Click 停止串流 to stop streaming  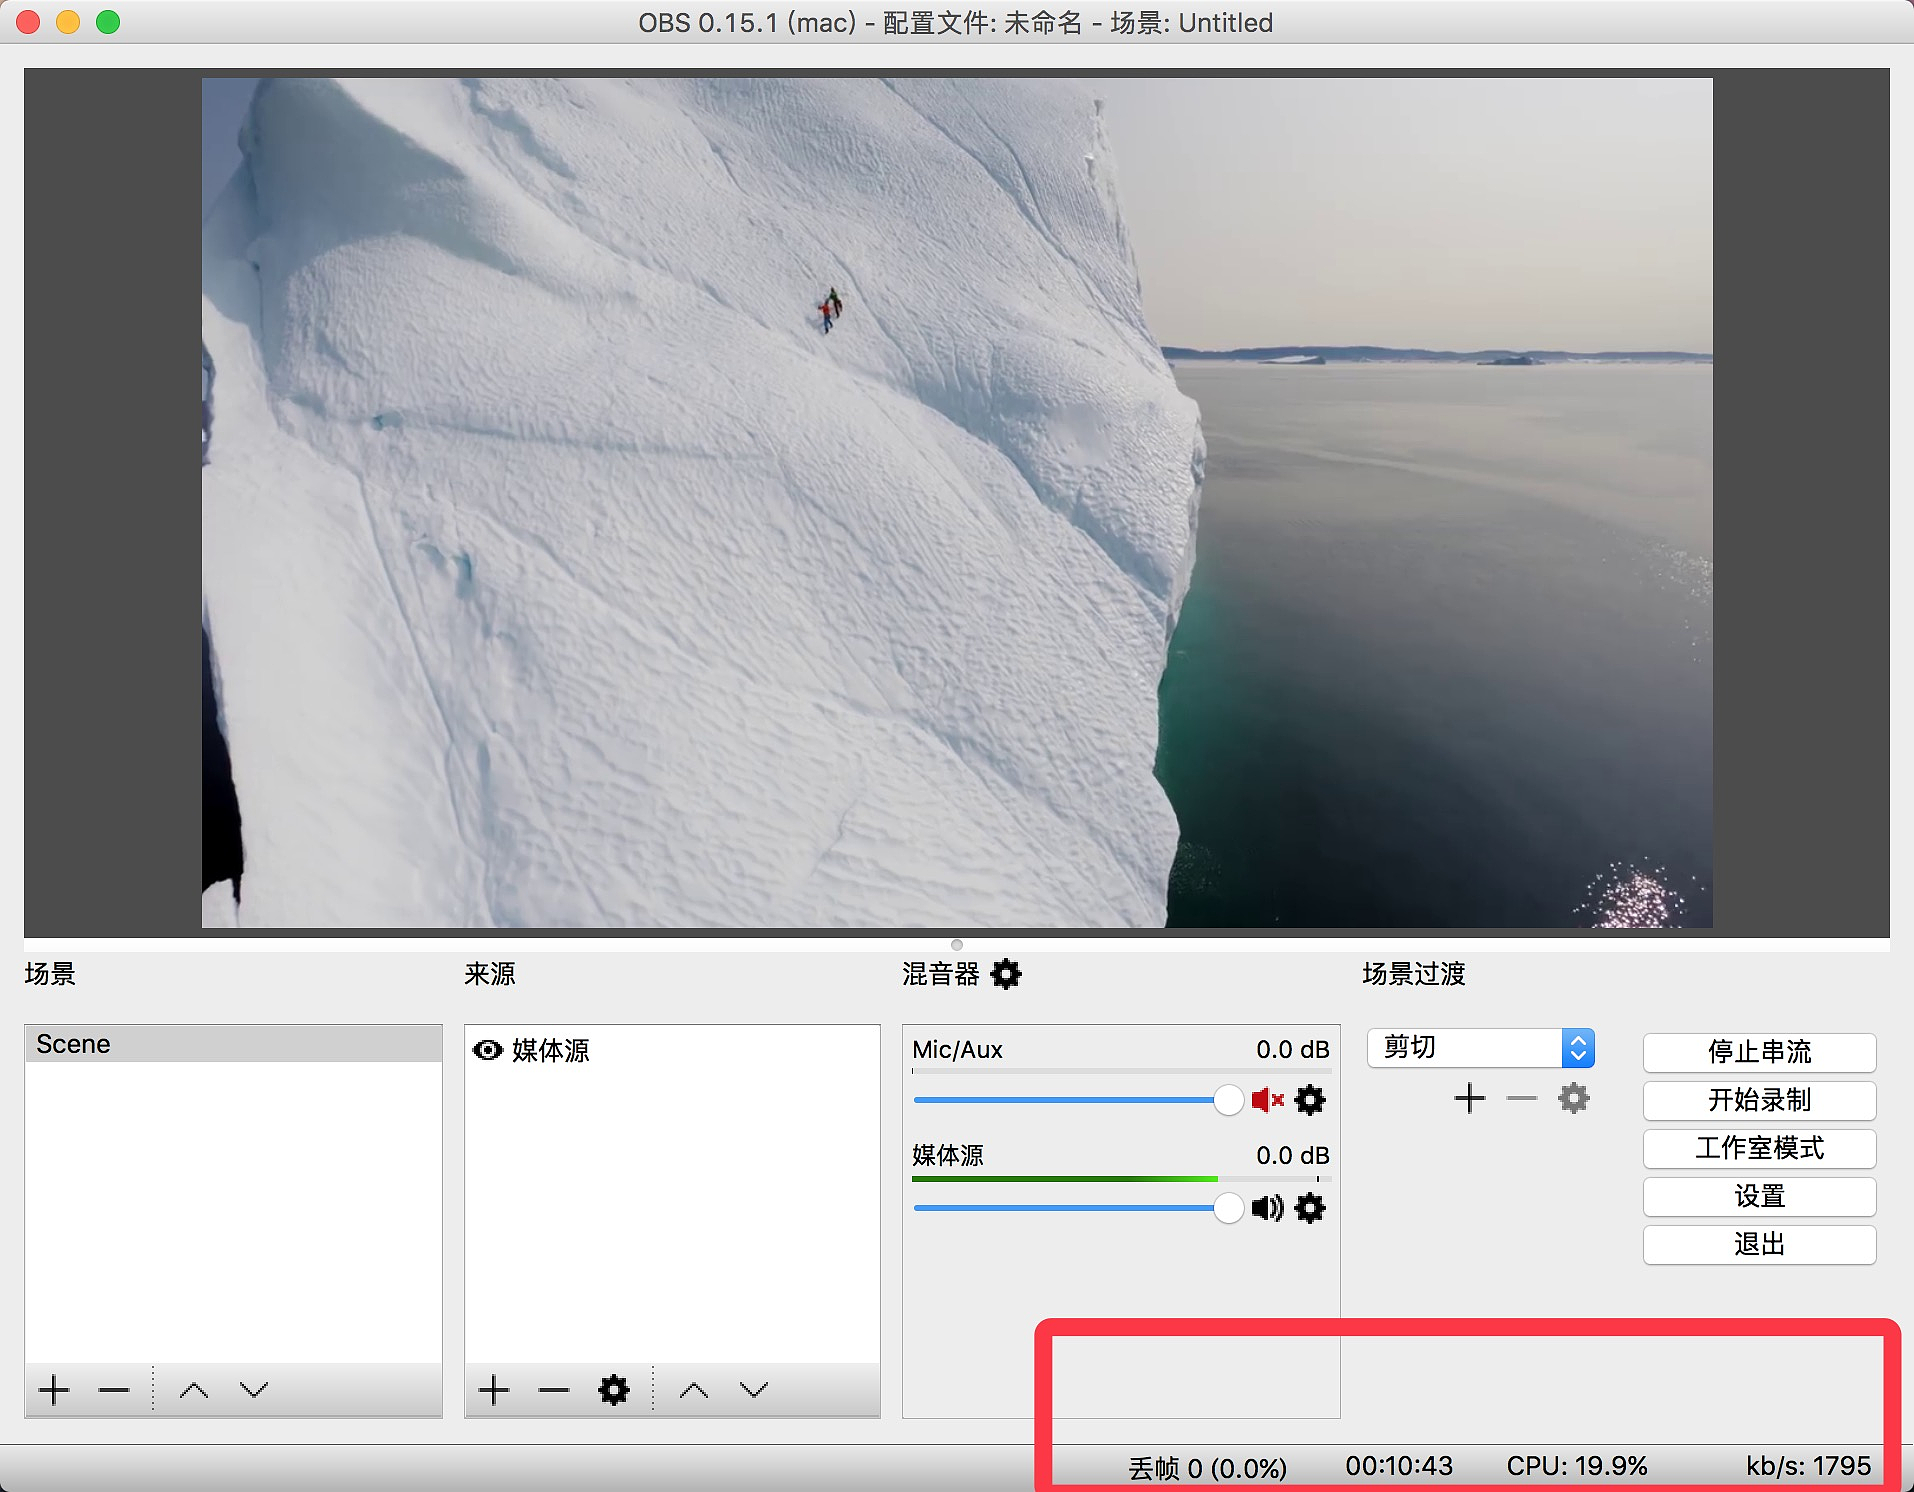pyautogui.click(x=1758, y=1052)
